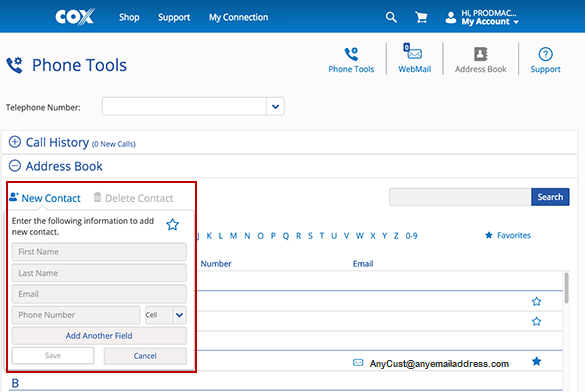This screenshot has width=585, height=392.
Task: Click the email envelope icon beside AnyCust address
Action: pyautogui.click(x=358, y=363)
